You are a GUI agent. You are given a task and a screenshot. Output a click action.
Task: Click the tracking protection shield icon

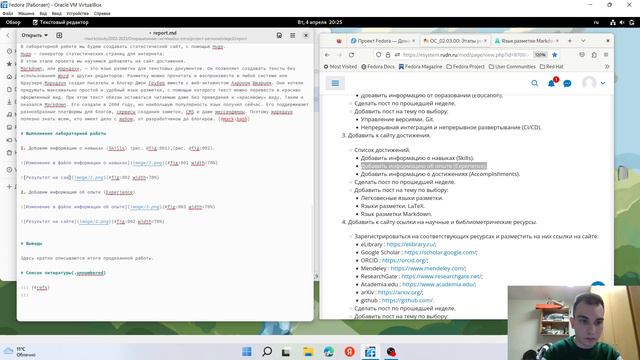point(378,55)
